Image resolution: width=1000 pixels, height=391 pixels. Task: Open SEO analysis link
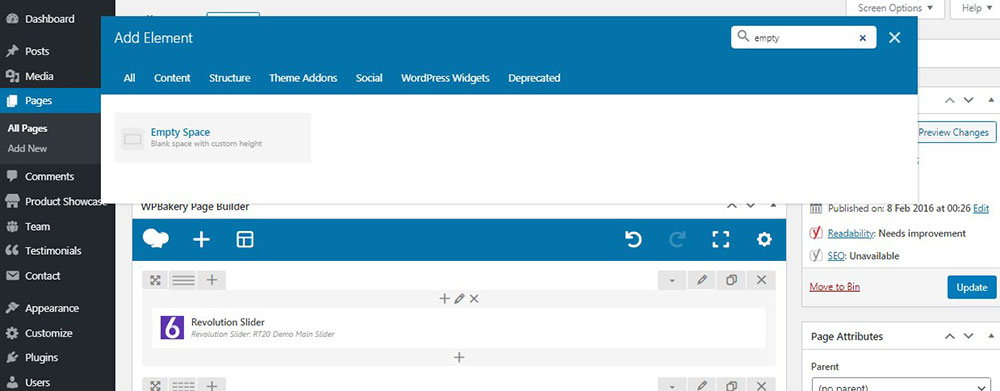click(x=836, y=256)
